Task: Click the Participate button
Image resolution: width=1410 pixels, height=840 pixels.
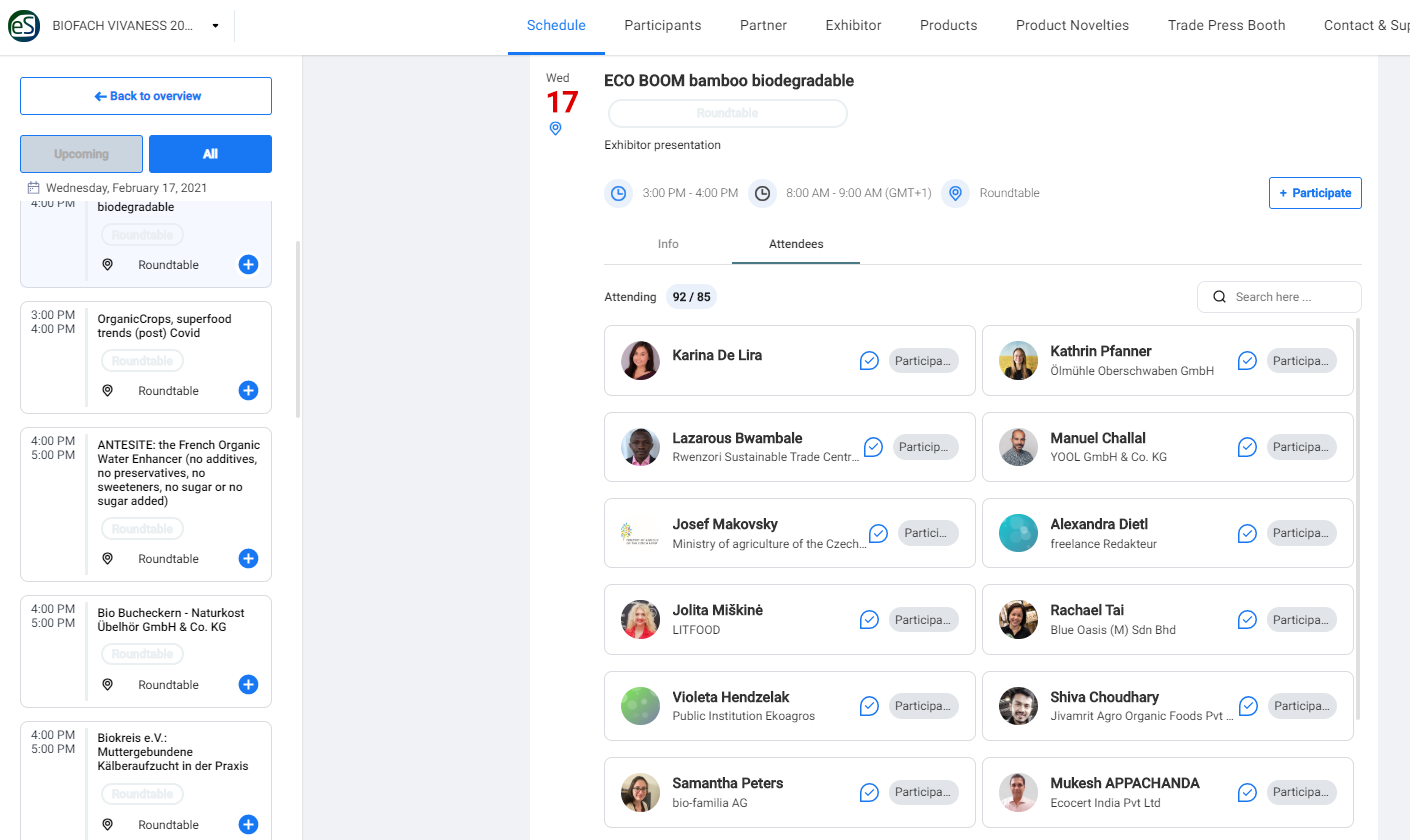Action: click(1315, 193)
